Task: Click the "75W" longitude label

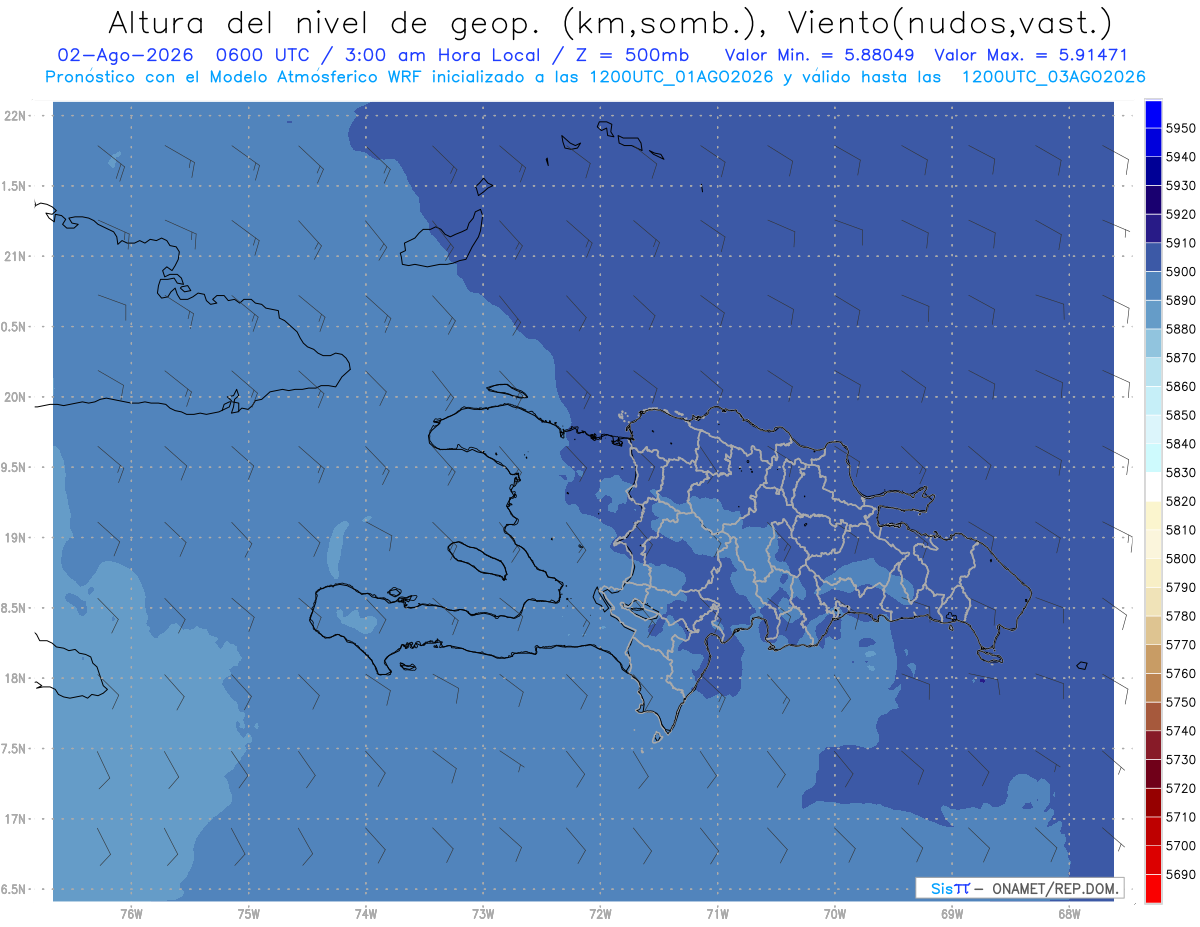Action: click(x=249, y=914)
